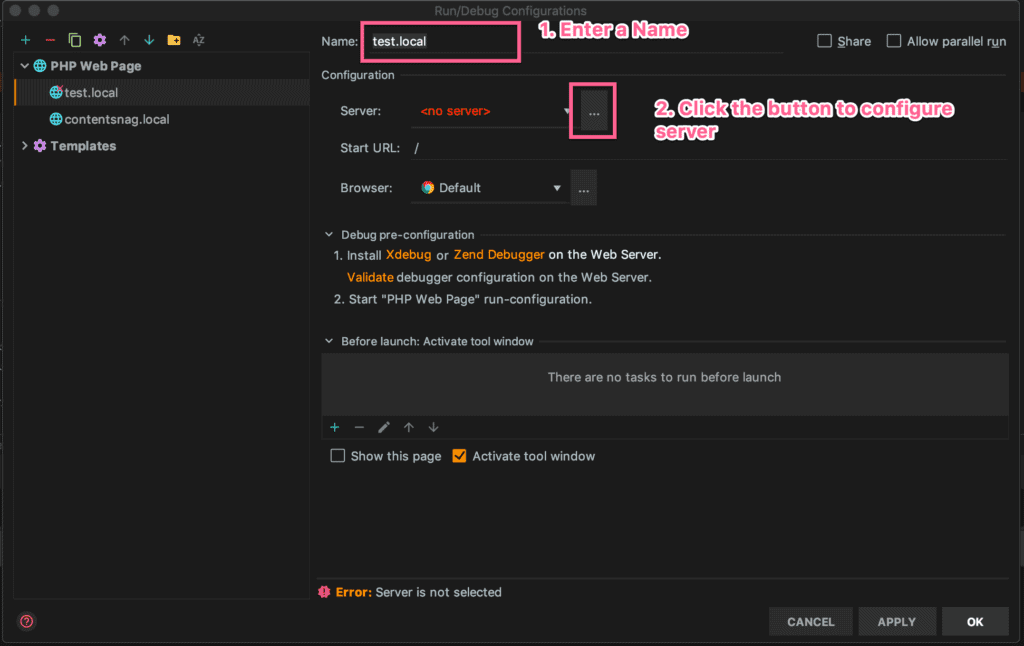This screenshot has width=1024, height=646.
Task: Open the Server dropdown
Action: [x=566, y=111]
